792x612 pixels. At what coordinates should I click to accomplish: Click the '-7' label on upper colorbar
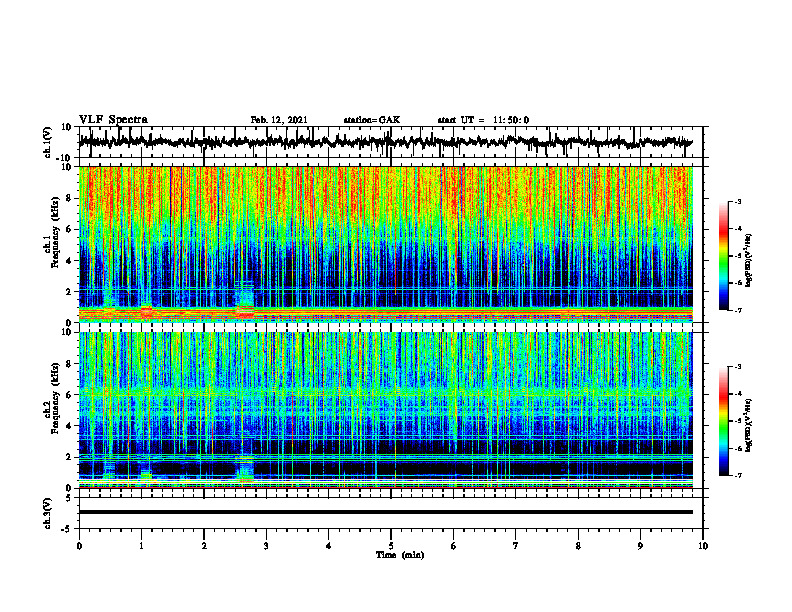tap(737, 310)
